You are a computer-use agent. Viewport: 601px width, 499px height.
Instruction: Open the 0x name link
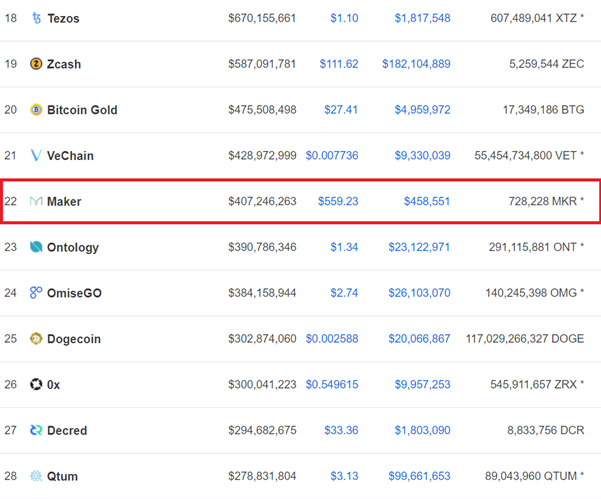point(53,384)
